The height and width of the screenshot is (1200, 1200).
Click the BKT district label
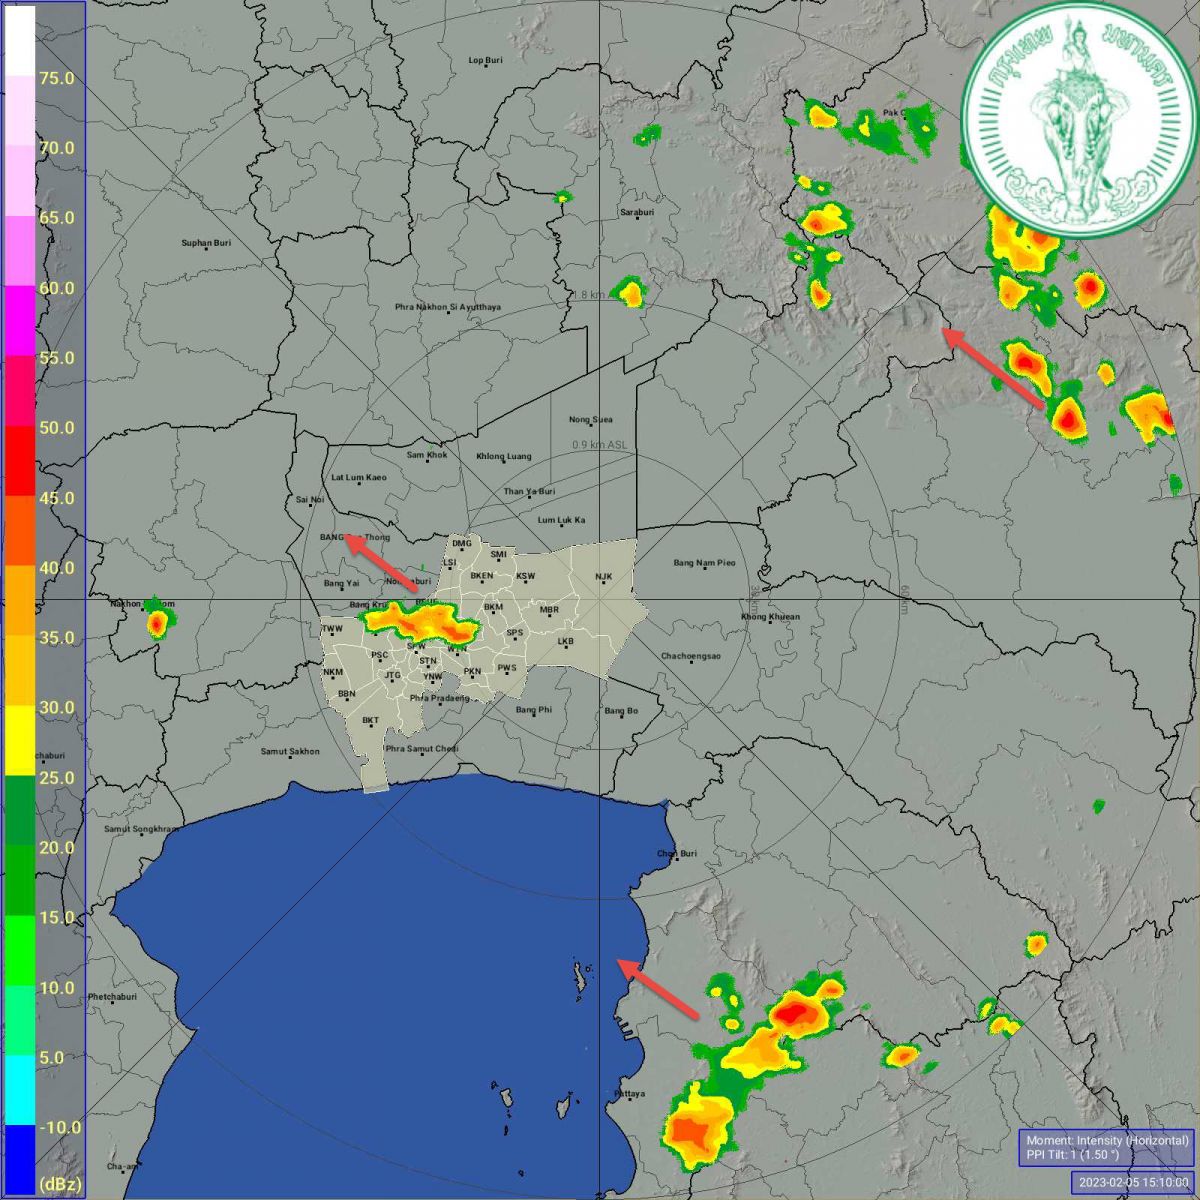[370, 720]
